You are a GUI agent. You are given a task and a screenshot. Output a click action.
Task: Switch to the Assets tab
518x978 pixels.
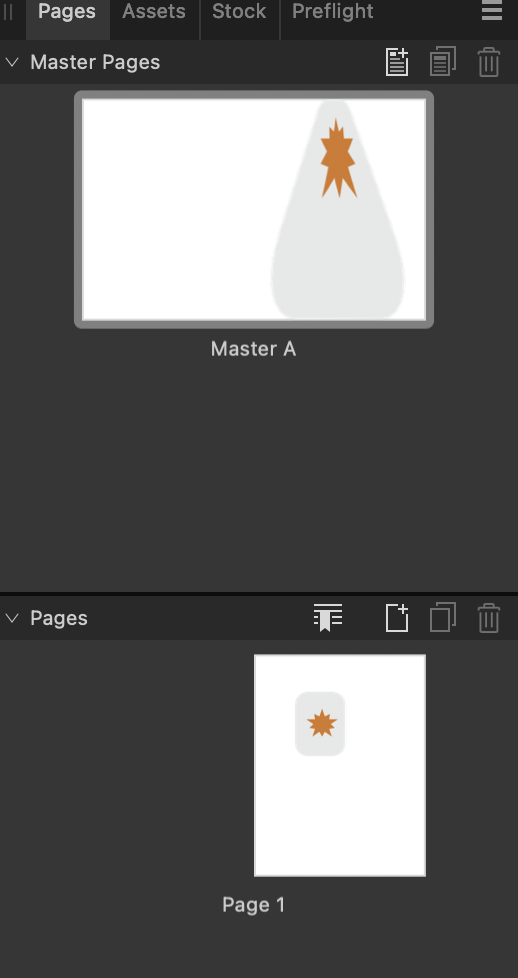tap(154, 11)
